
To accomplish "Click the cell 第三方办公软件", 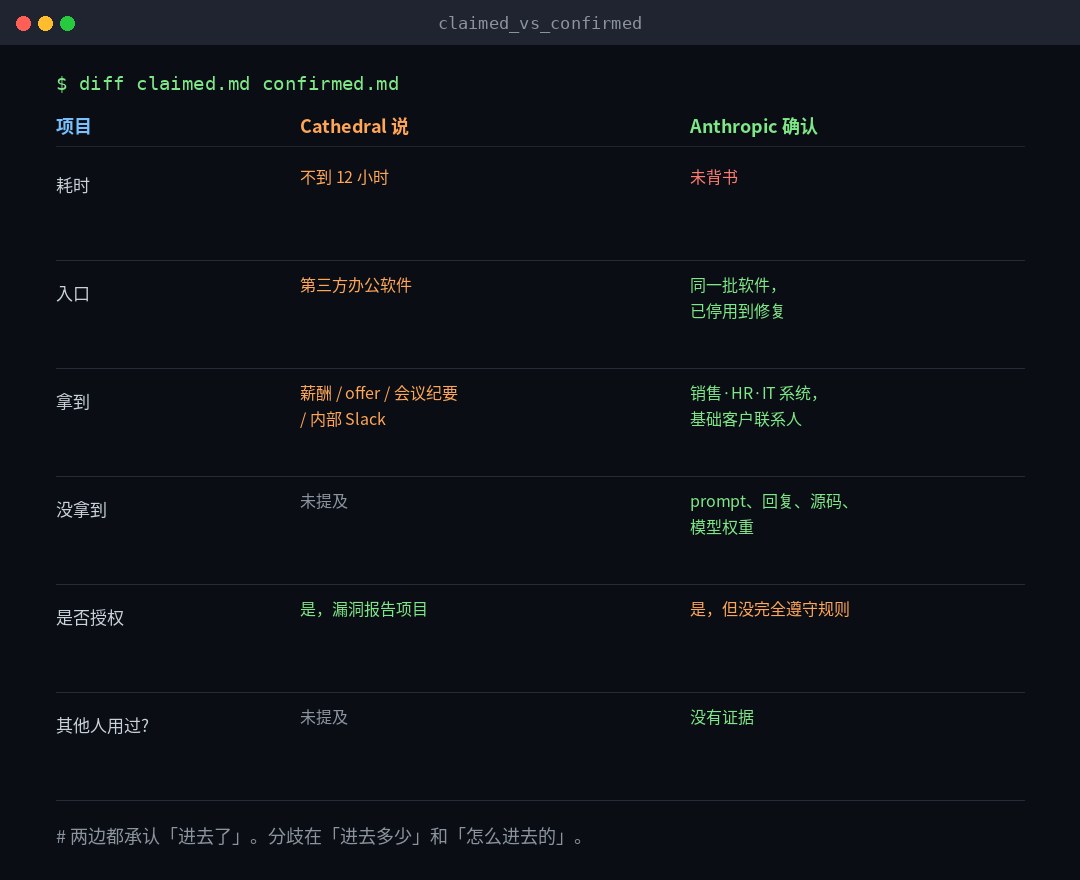I will point(355,285).
